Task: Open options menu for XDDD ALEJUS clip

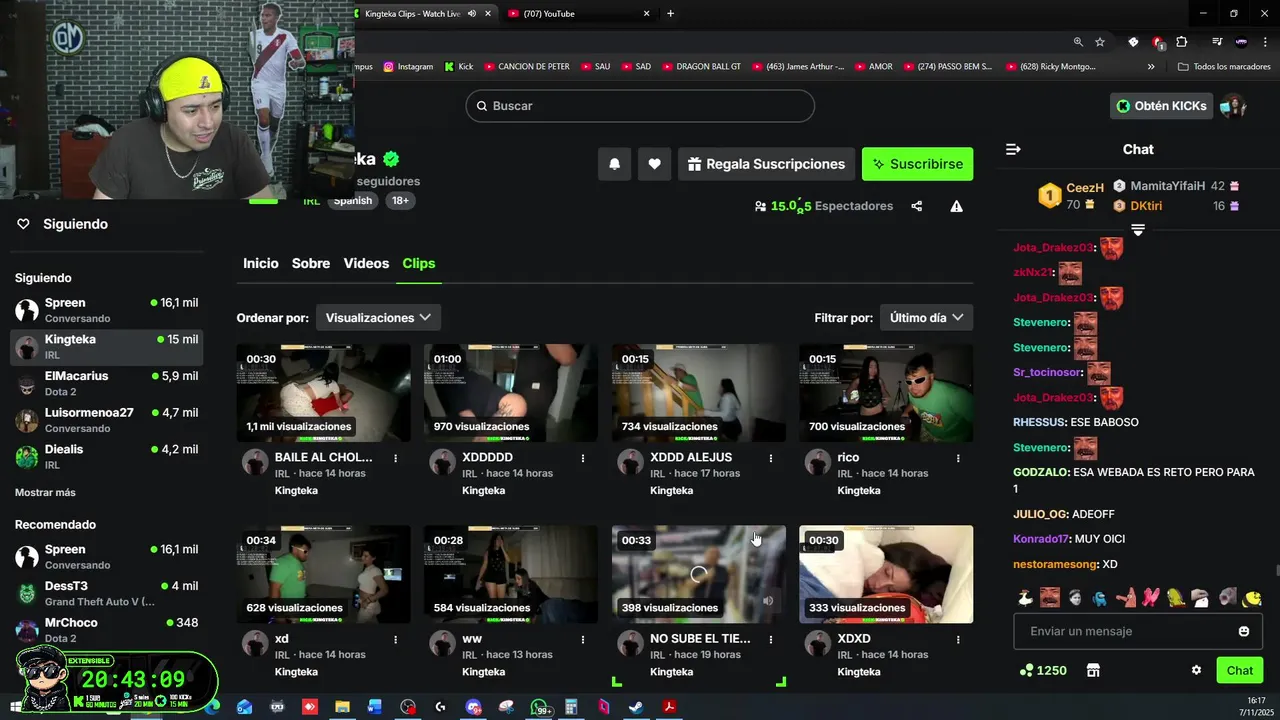Action: point(771,458)
